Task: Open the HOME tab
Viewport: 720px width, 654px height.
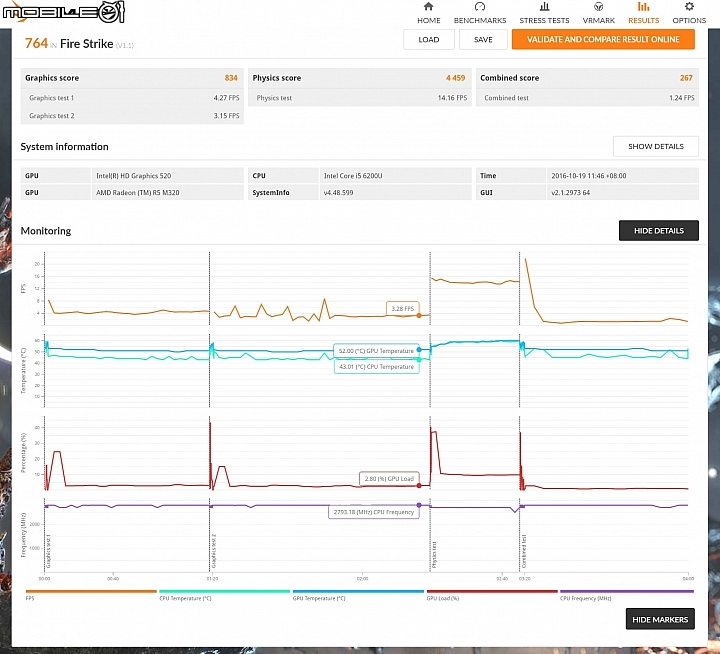Action: 428,20
